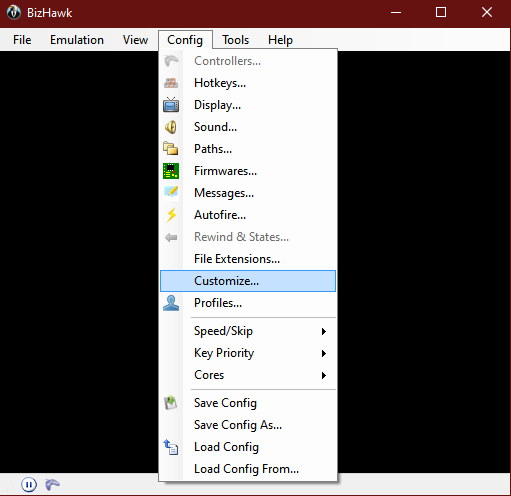
Task: Open the File menu
Action: click(22, 40)
